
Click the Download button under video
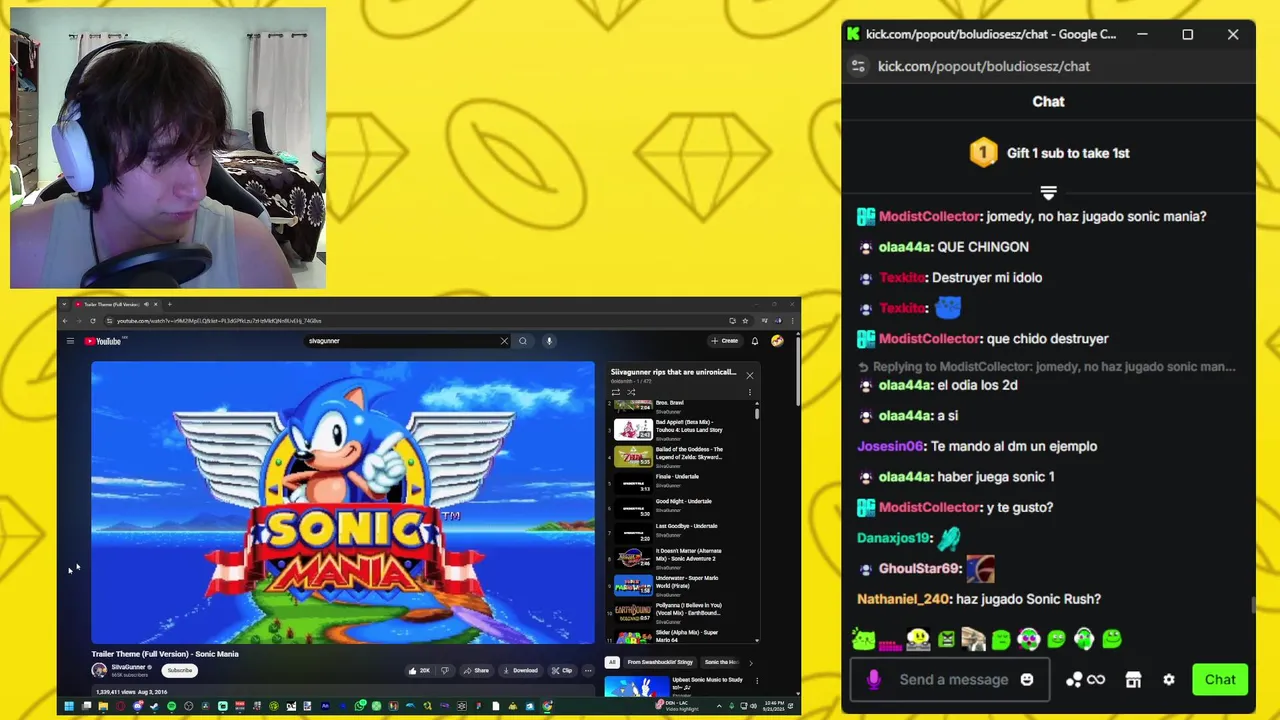pos(520,670)
